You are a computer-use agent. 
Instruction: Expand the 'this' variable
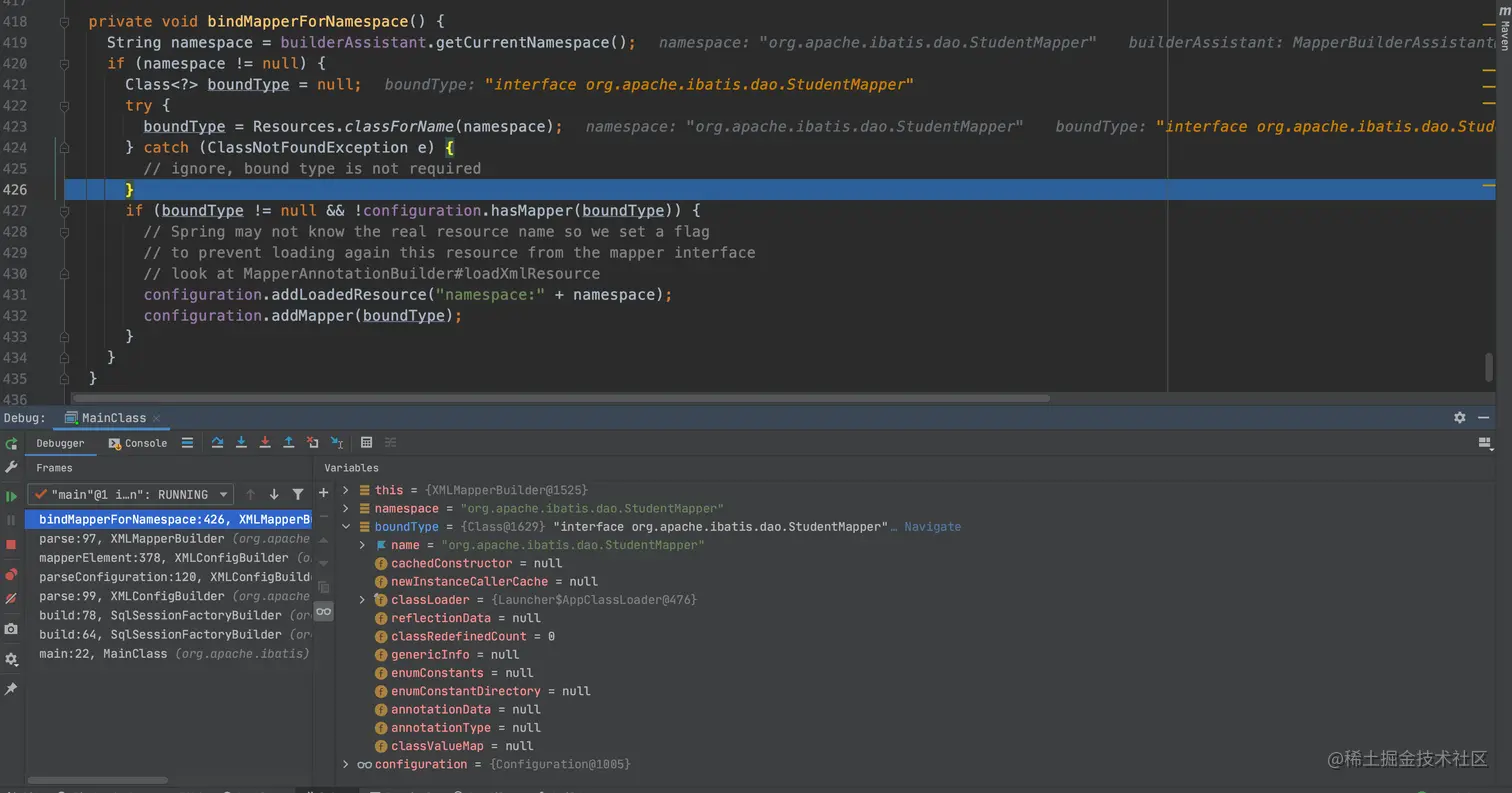tap(346, 490)
